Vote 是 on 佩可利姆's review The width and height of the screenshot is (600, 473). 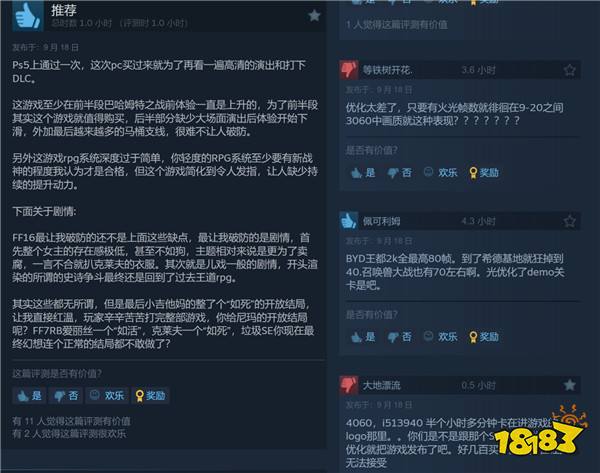pyautogui.click(x=363, y=337)
